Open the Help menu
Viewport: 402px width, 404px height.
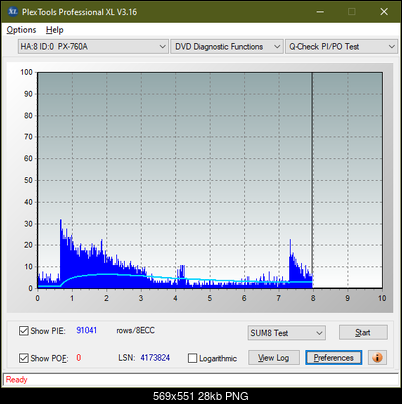(x=55, y=30)
